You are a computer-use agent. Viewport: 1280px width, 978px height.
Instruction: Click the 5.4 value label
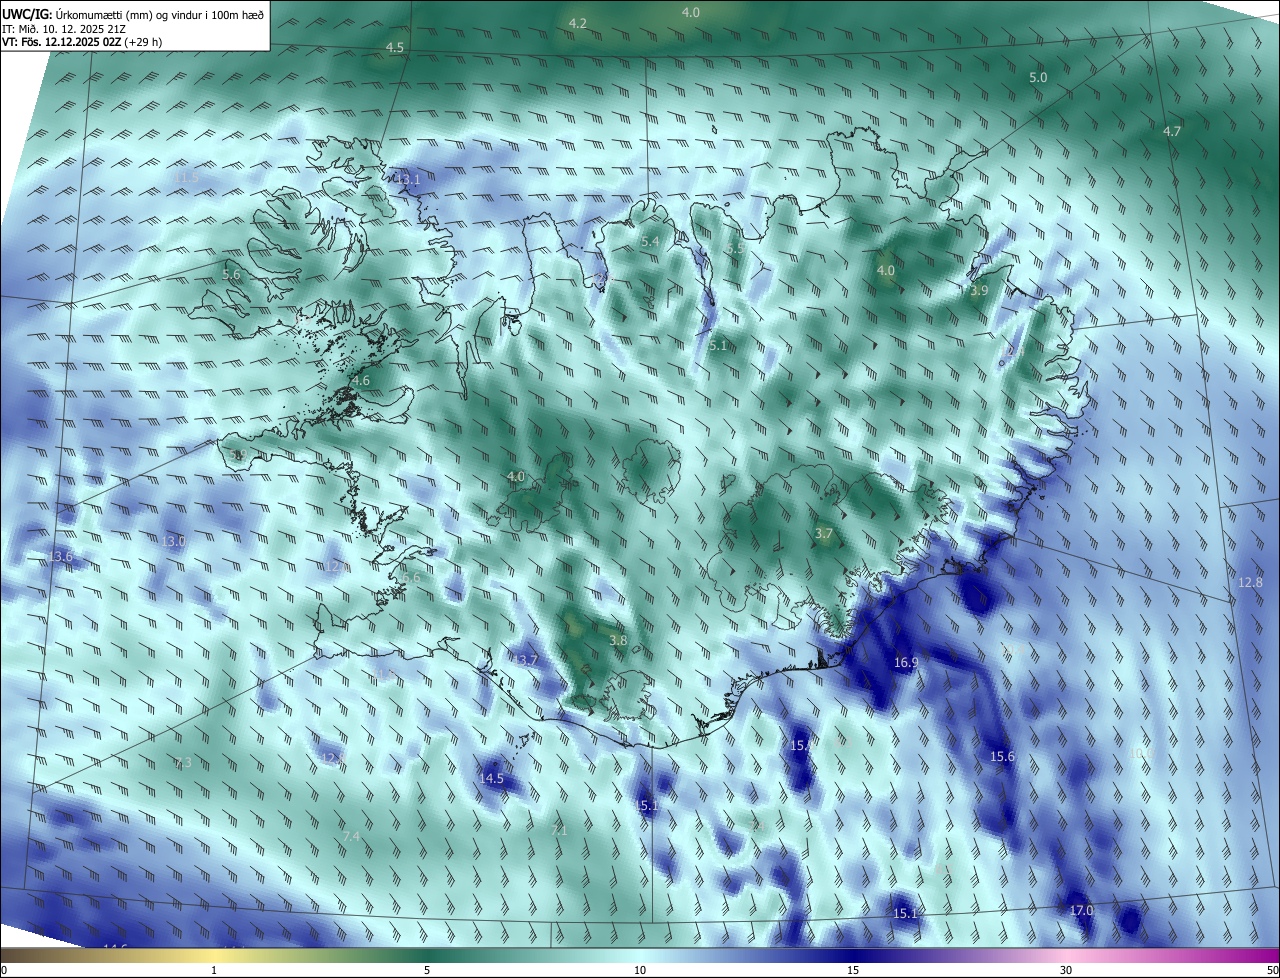click(650, 241)
